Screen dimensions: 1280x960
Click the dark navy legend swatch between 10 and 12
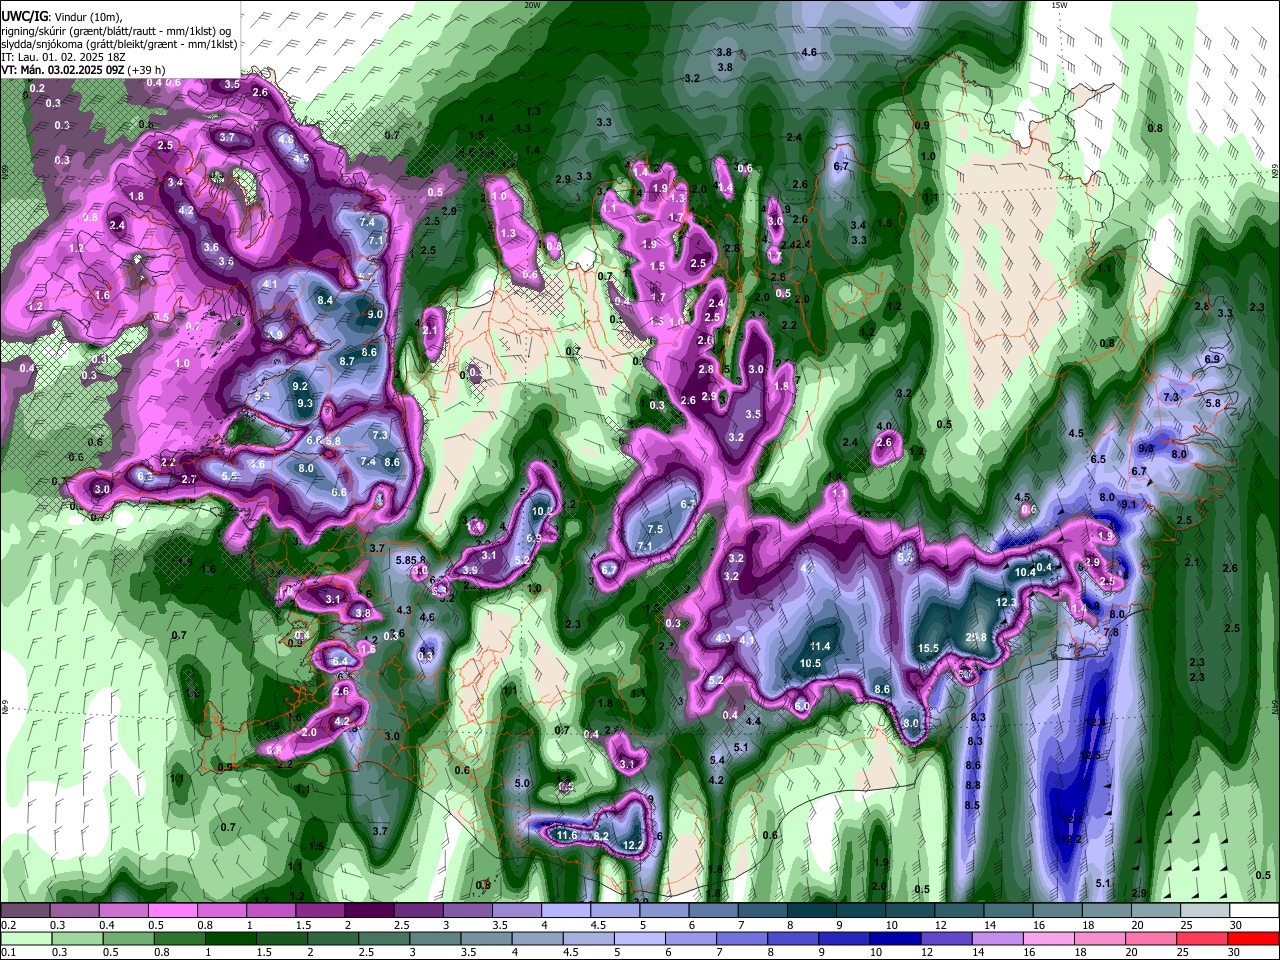894,938
